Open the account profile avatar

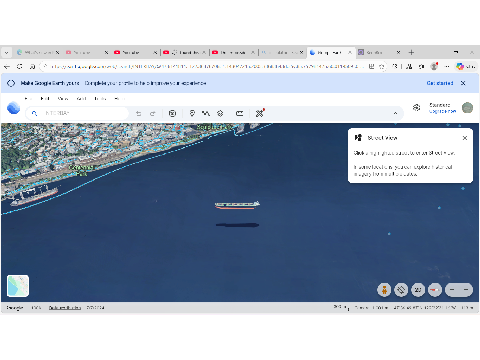pos(467,108)
